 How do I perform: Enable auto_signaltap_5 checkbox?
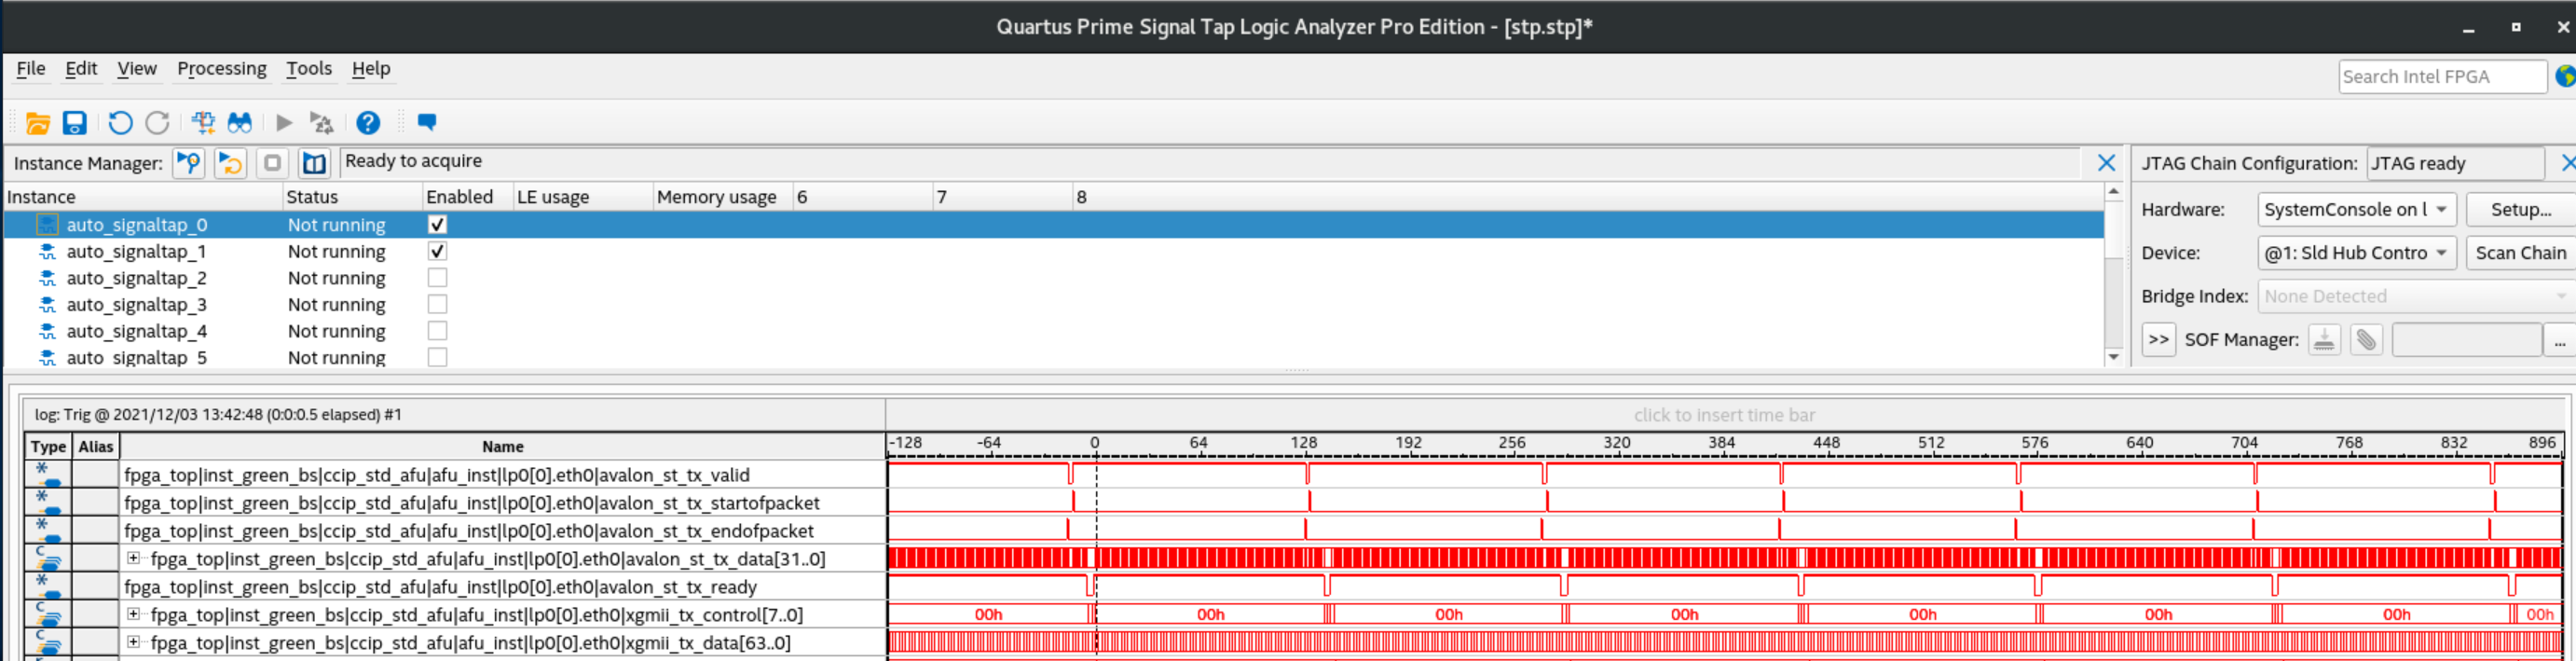437,357
